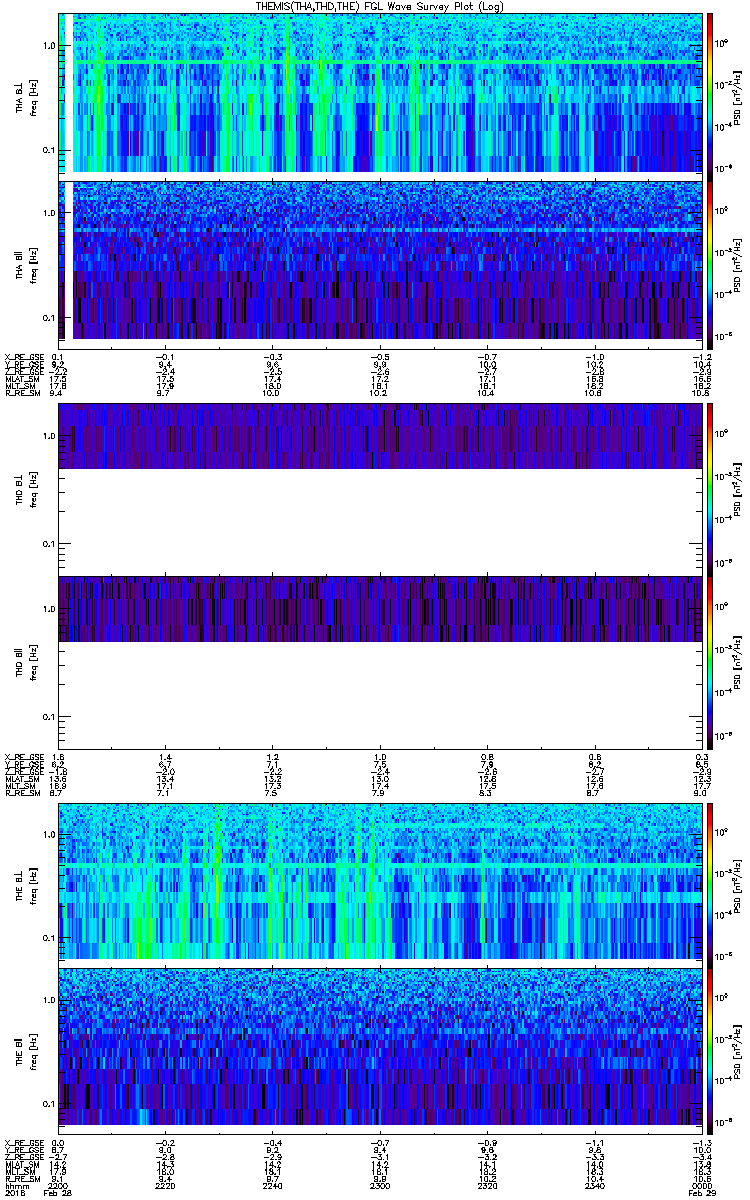Viewport: 750px width, 1200px height.
Task: Click the R_RE_SM row label under the THA panels
Action: (21, 394)
